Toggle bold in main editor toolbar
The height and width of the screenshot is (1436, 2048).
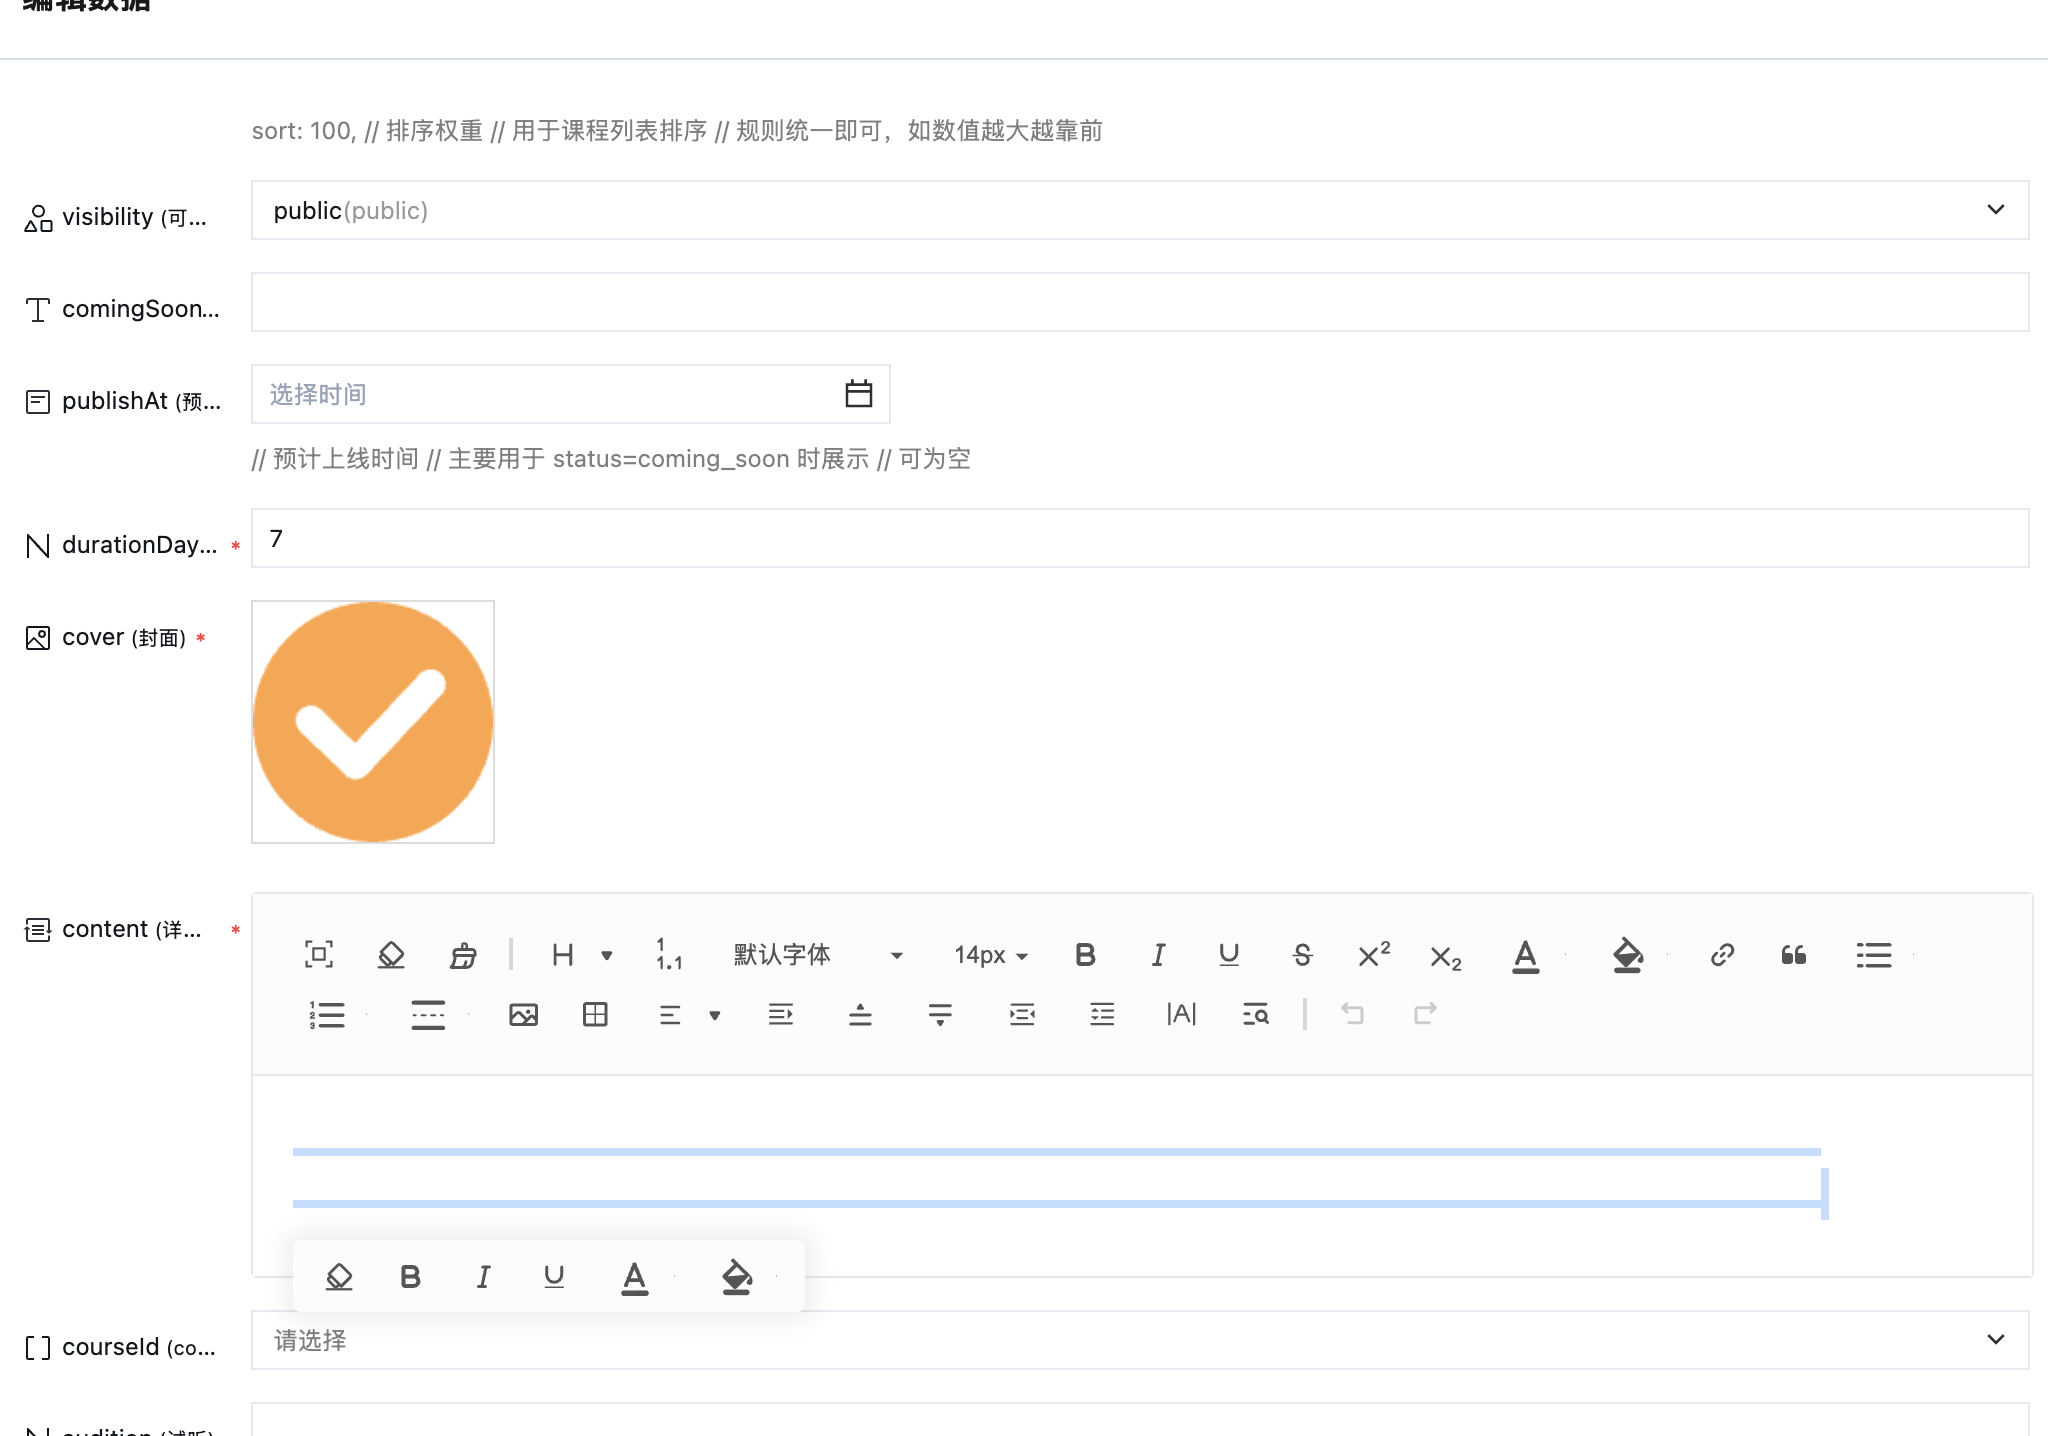click(1085, 955)
